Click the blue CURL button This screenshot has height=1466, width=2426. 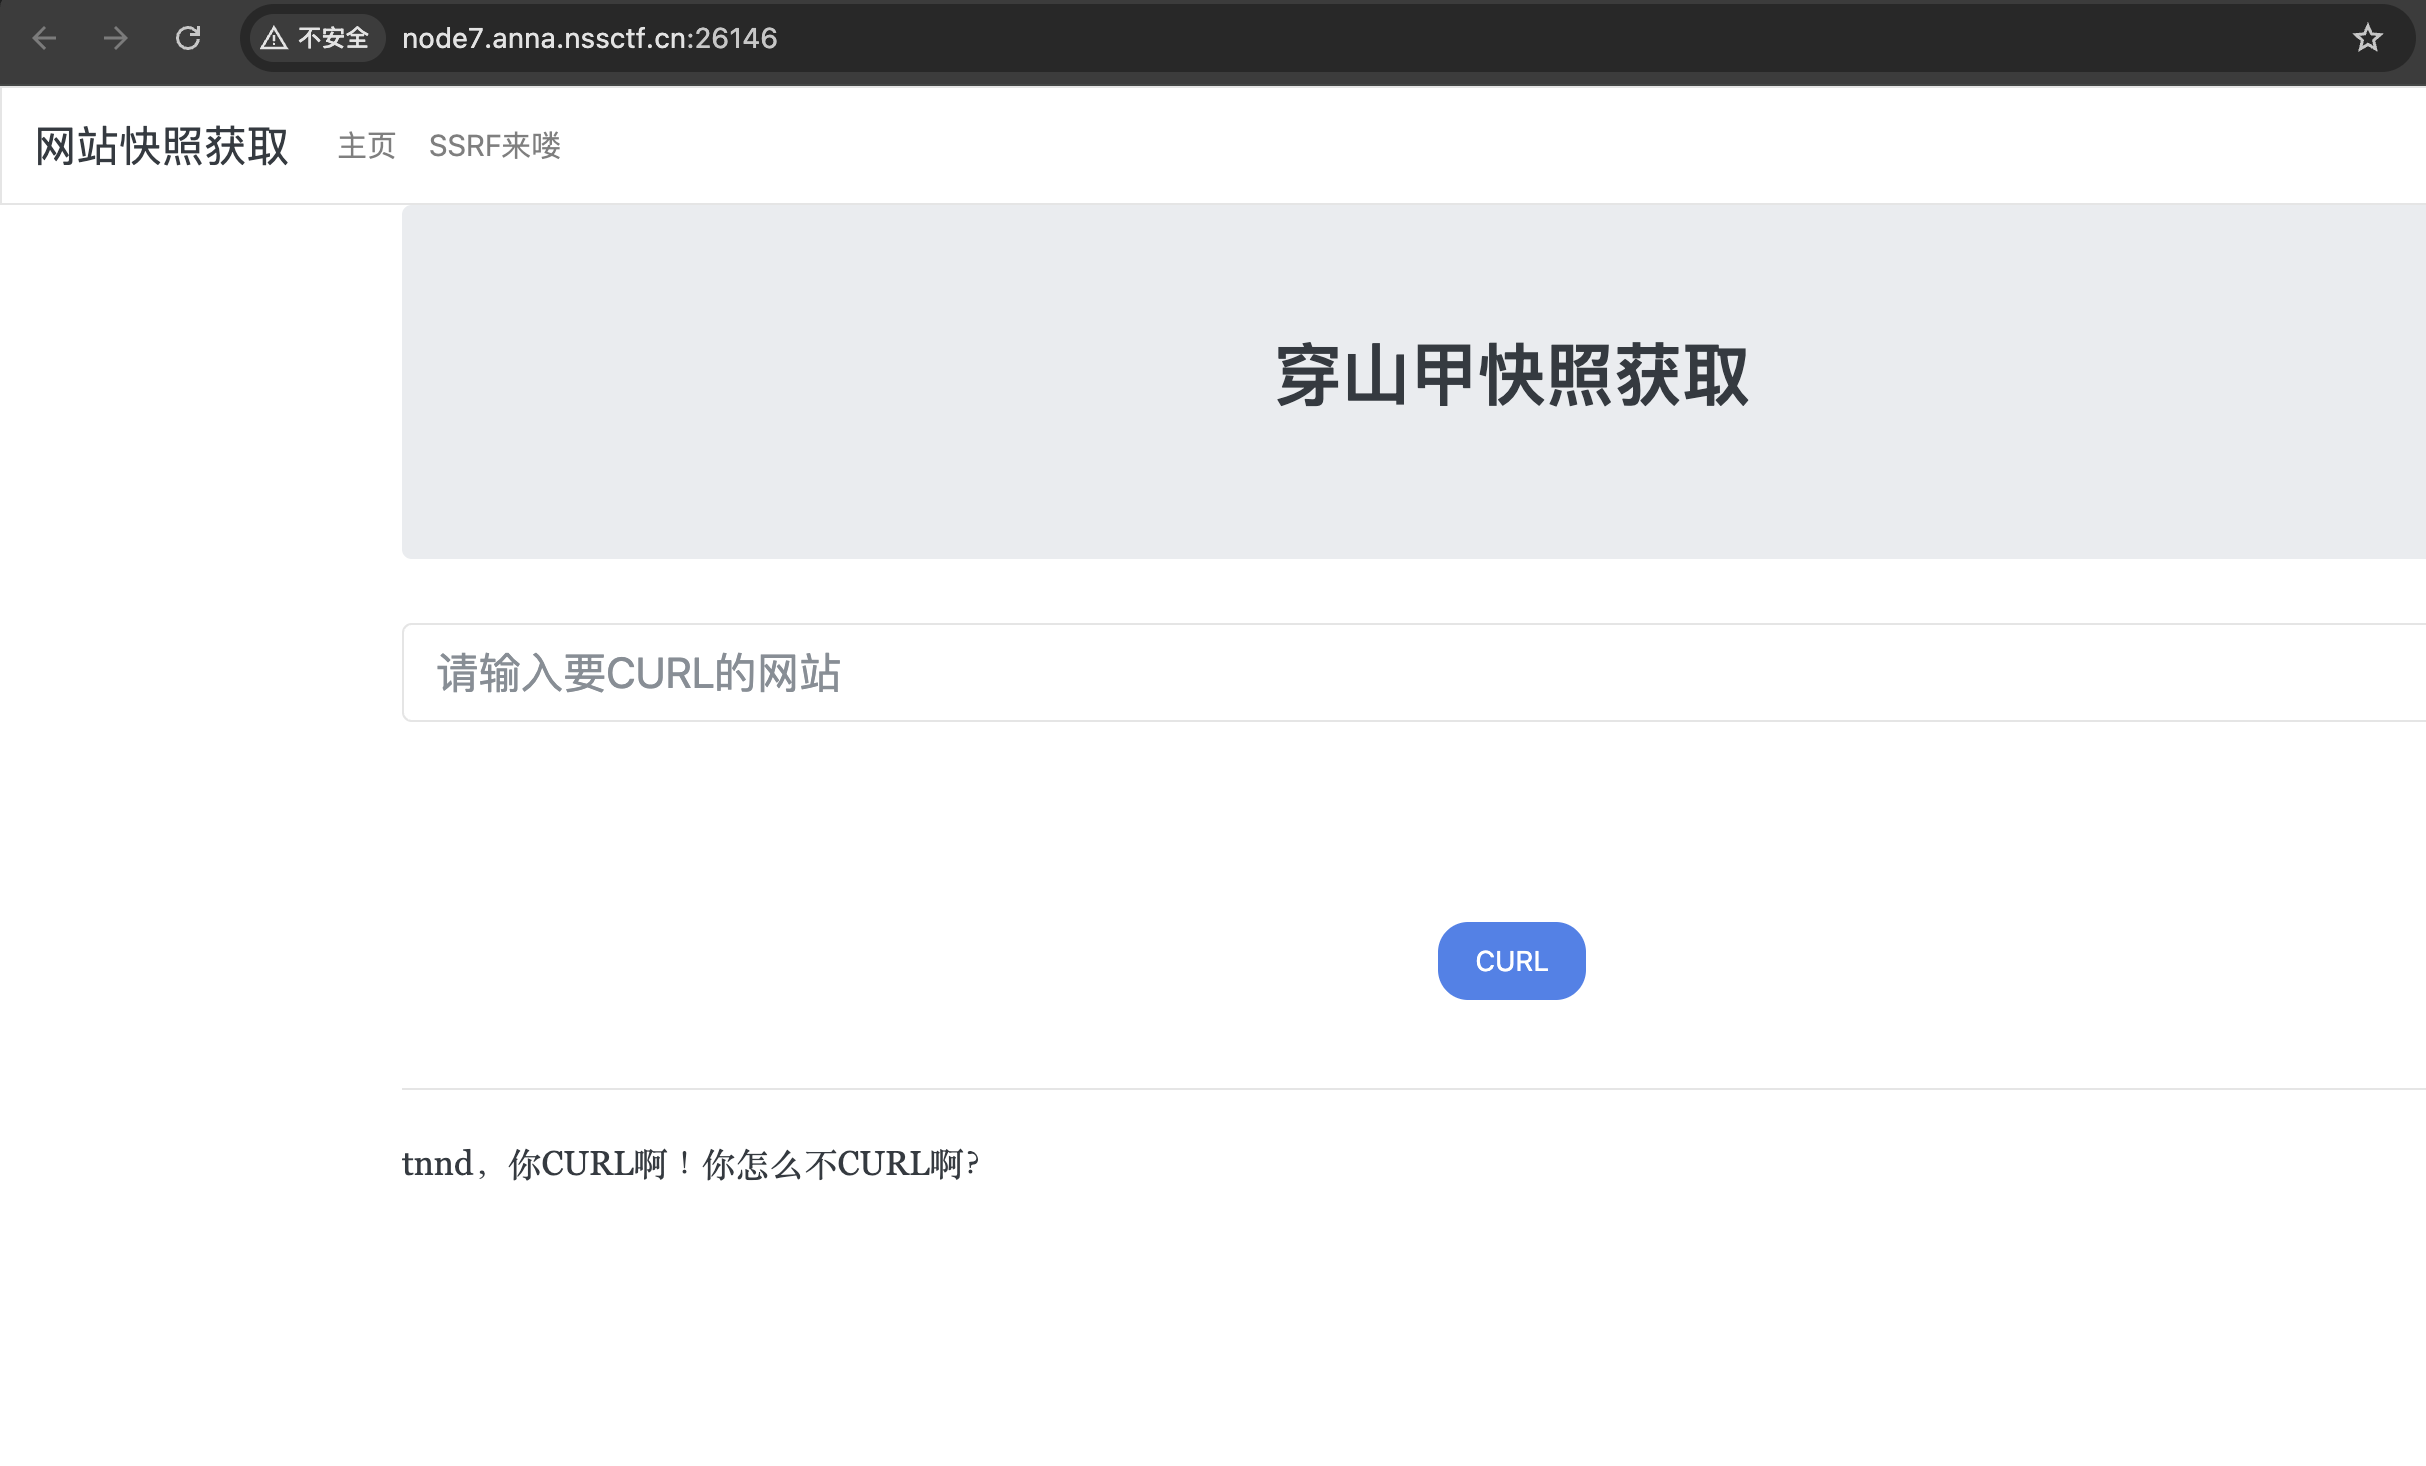(1511, 960)
